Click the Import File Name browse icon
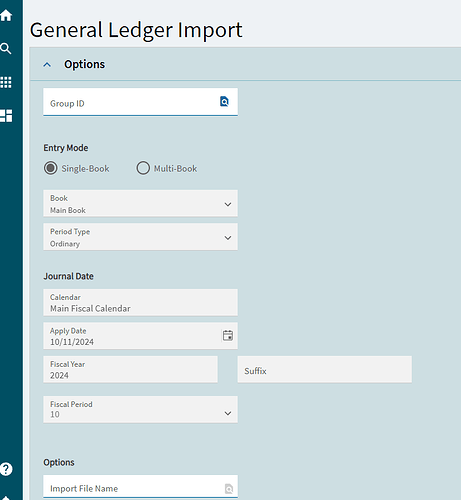The image size is (461, 500). 229,489
